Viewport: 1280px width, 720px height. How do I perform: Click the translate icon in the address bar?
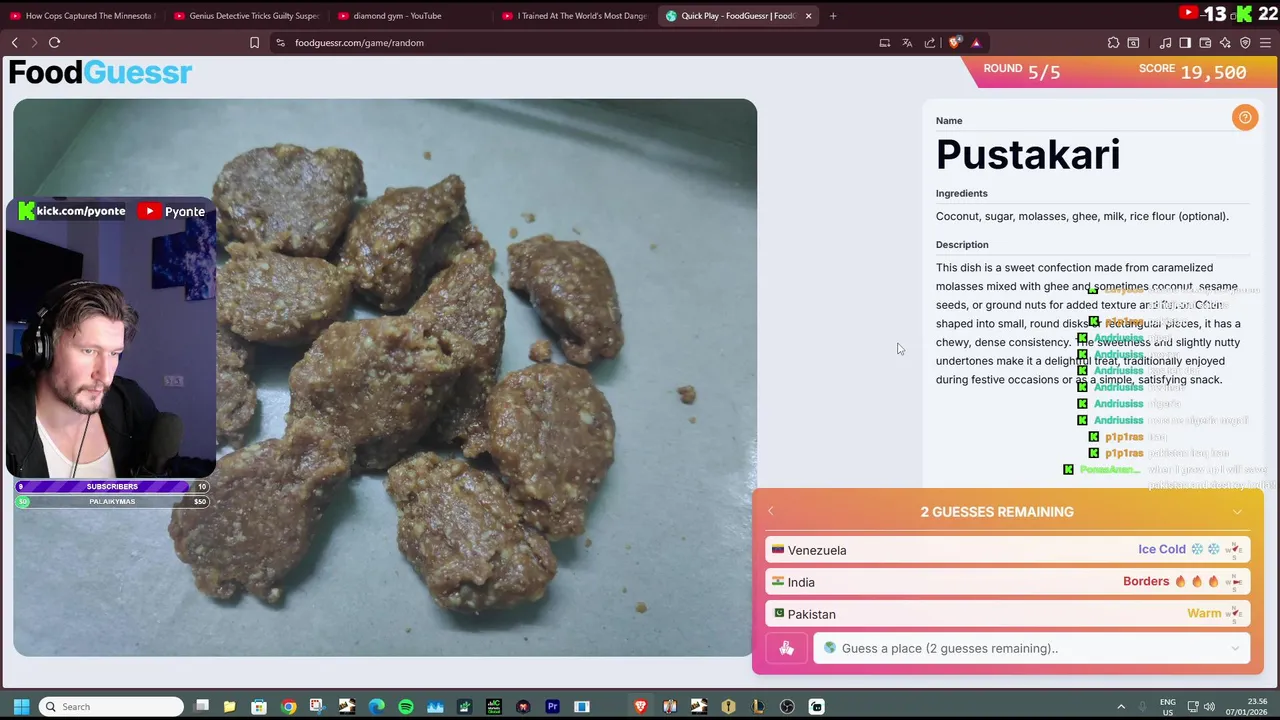pos(907,43)
